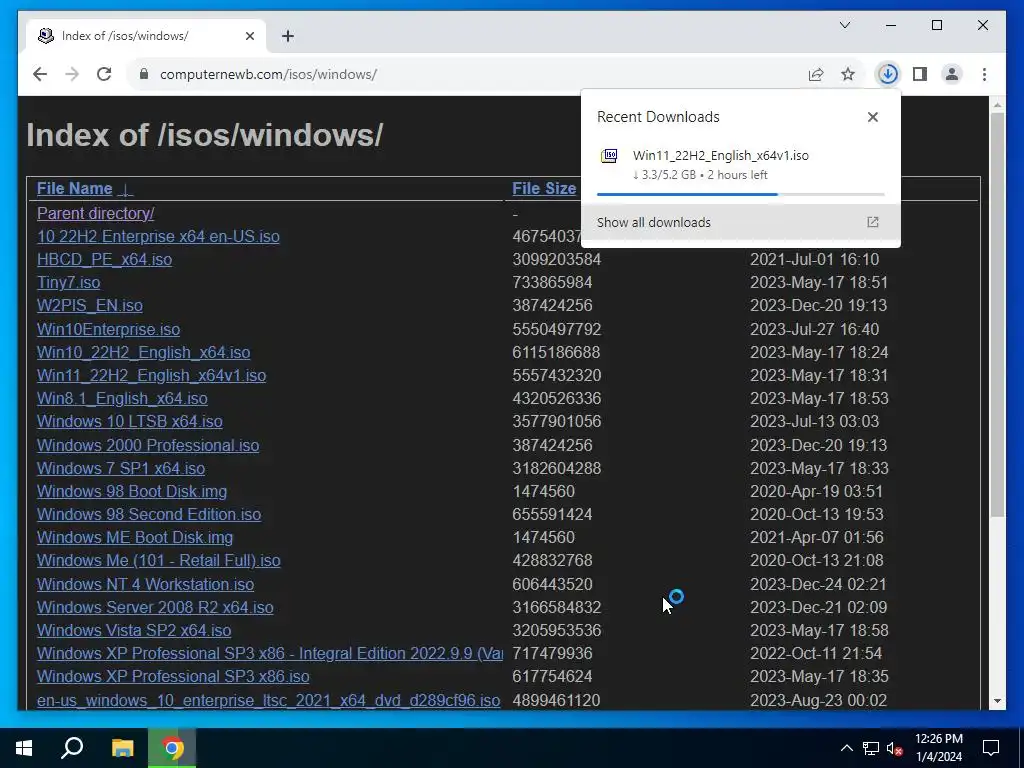This screenshot has height=768, width=1024.
Task: Open downloads page external link icon
Action: coord(872,222)
